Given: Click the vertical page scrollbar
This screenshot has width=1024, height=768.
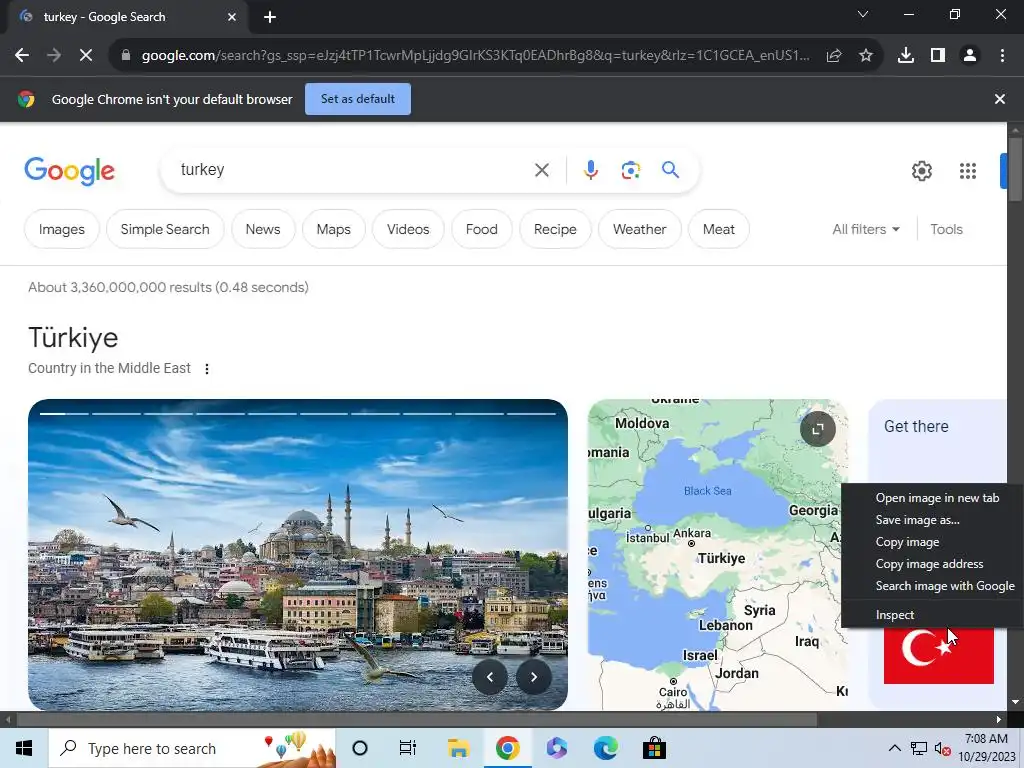Looking at the screenshot, I should [1015, 169].
